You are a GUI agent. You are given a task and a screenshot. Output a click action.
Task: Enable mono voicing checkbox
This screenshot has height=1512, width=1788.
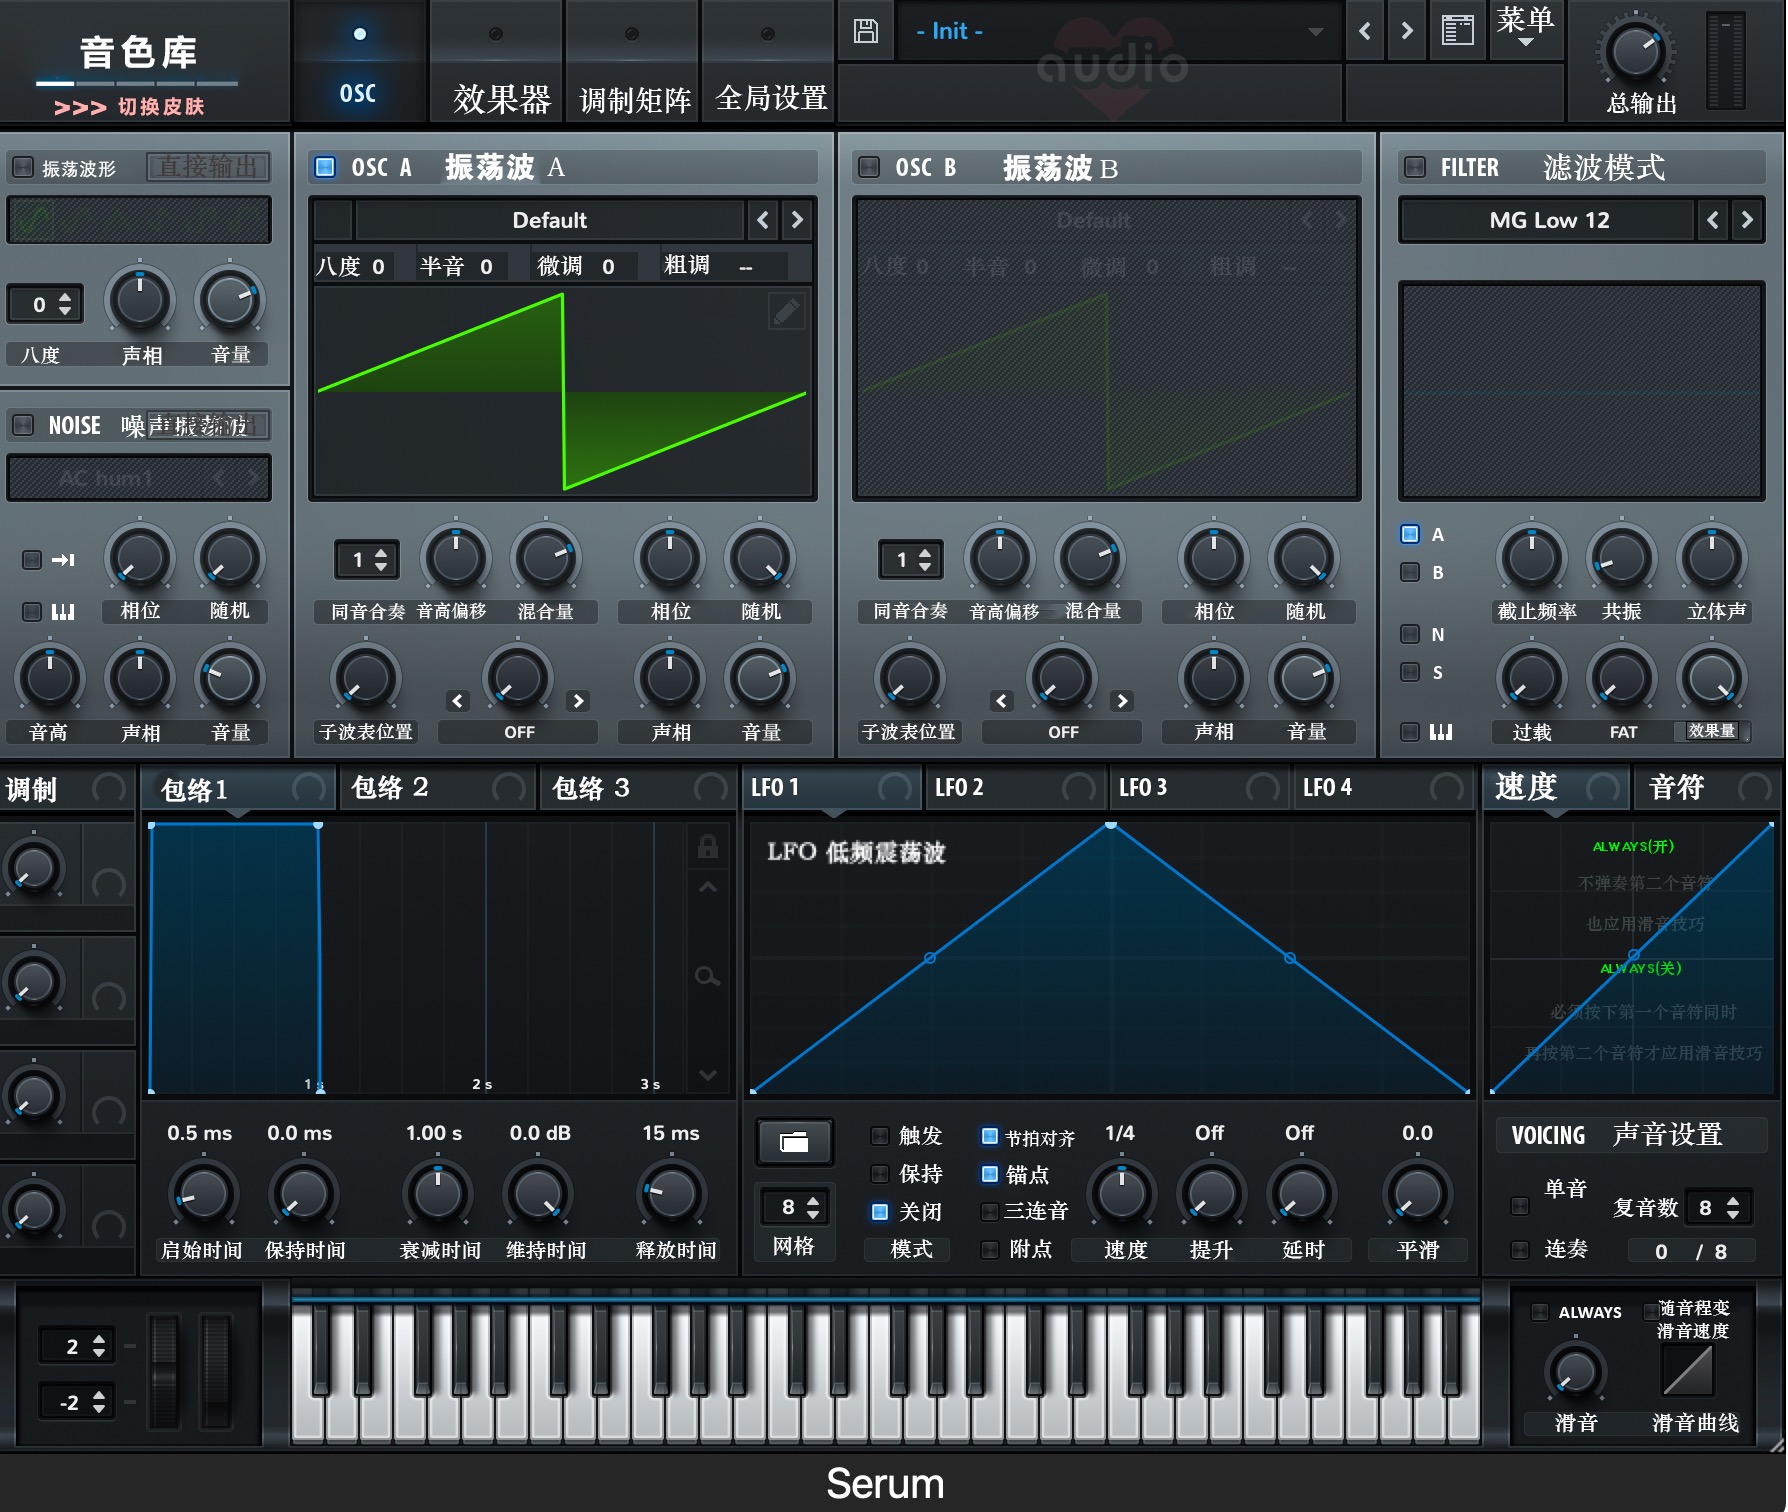(1520, 1206)
